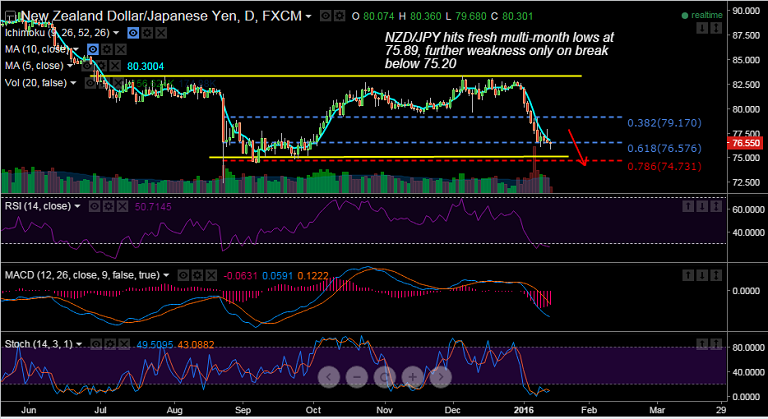Remove MA (10, close) indicator

(120, 49)
